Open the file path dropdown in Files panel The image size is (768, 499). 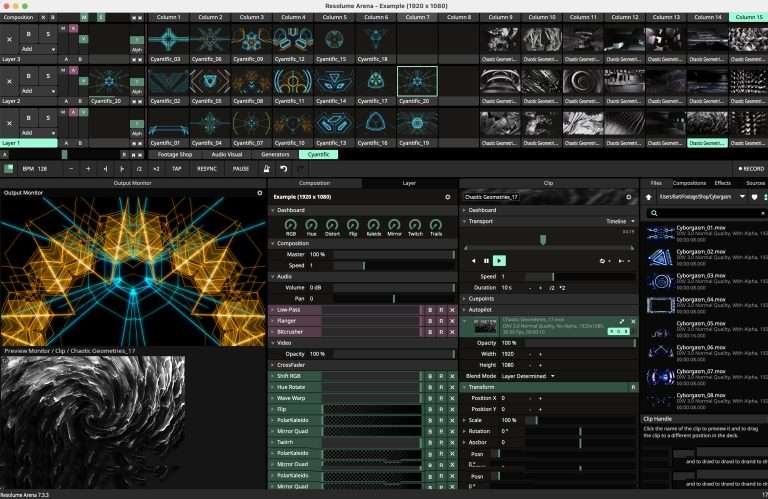pos(742,197)
